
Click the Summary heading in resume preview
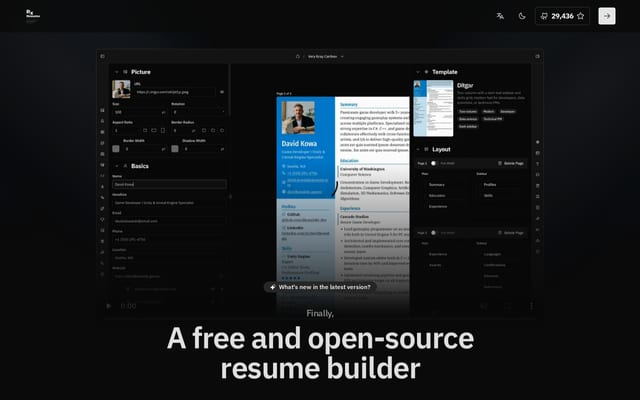pos(349,104)
